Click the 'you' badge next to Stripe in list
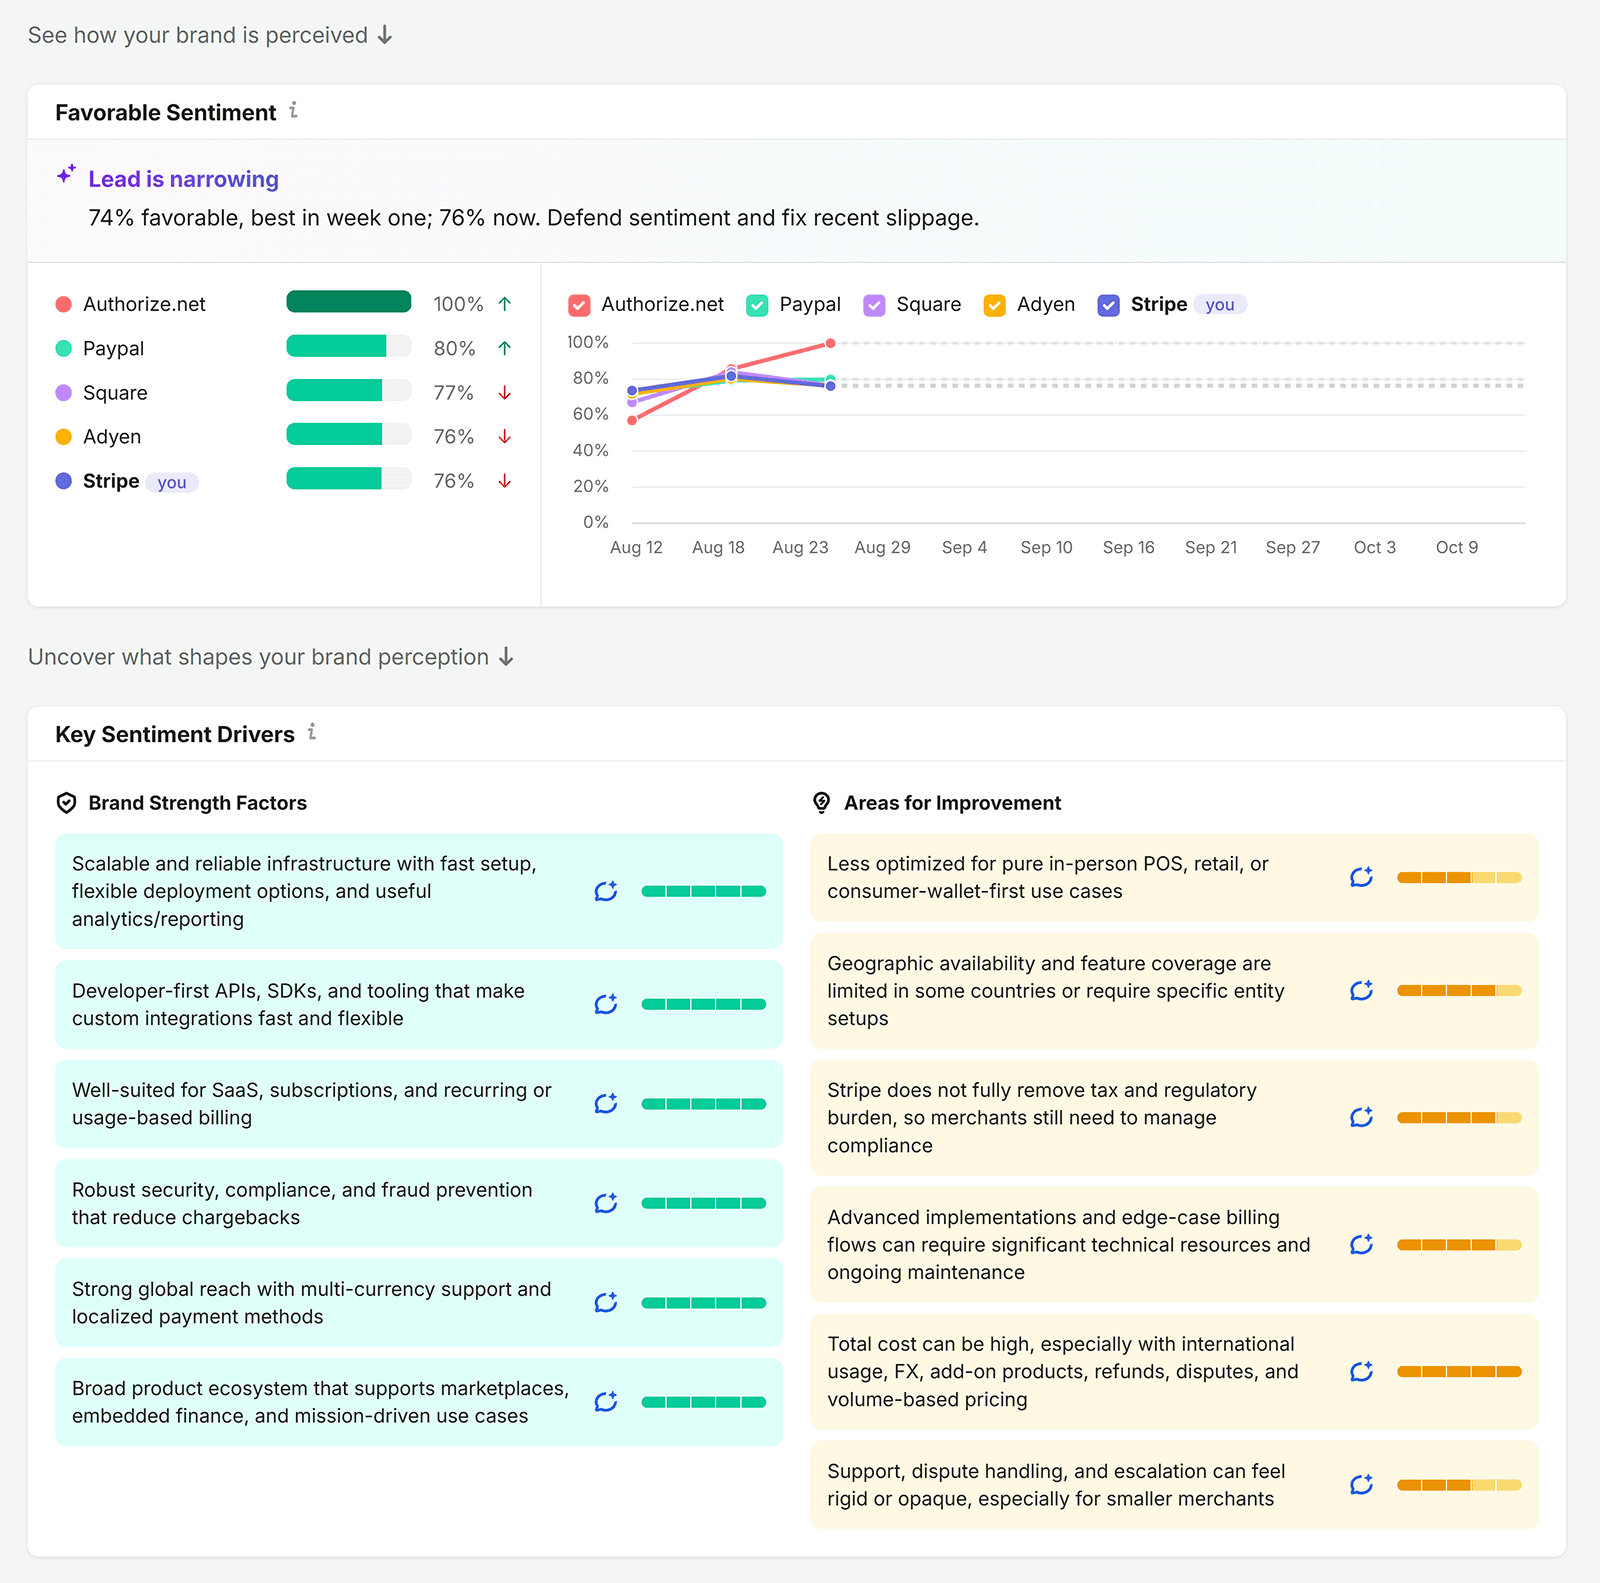The width and height of the screenshot is (1600, 1583). pos(172,483)
